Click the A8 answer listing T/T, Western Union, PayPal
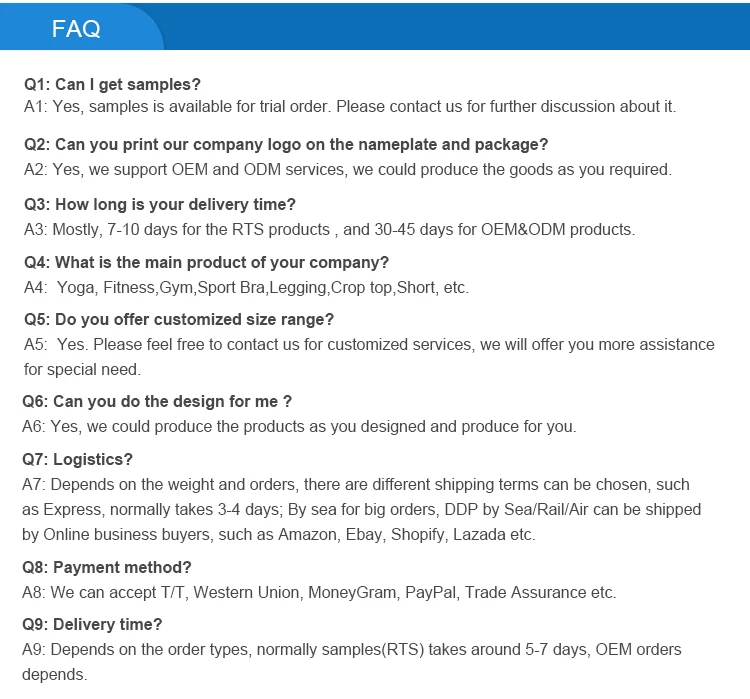 click(319, 592)
